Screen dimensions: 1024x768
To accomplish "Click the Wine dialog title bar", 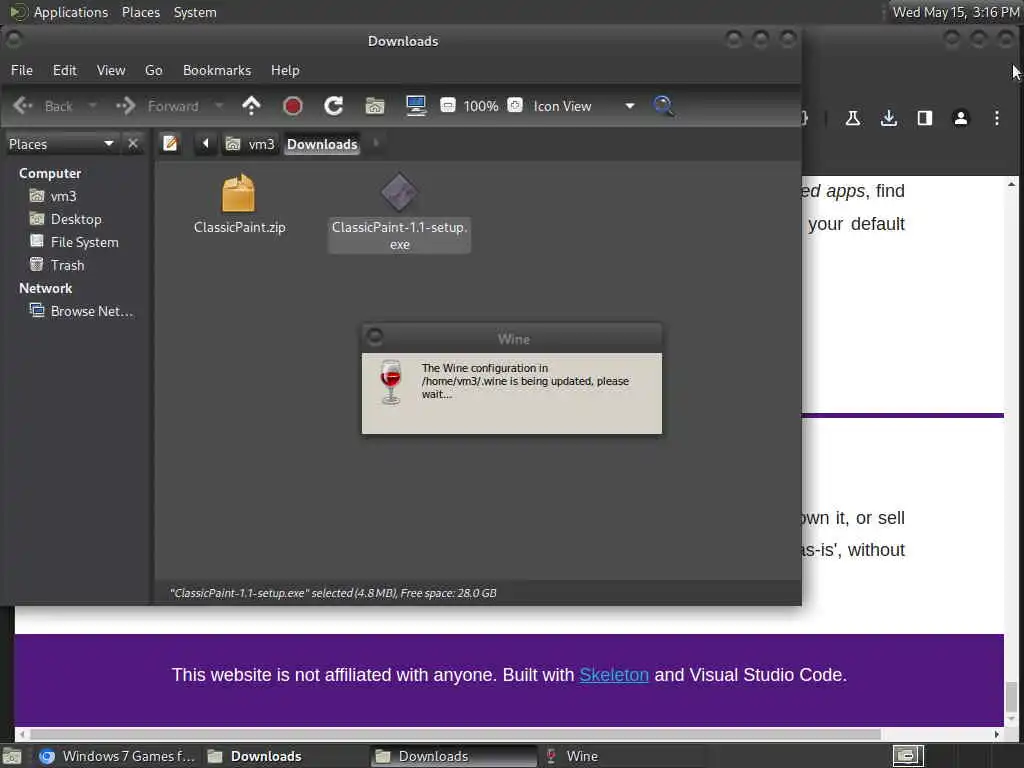I will [x=513, y=338].
